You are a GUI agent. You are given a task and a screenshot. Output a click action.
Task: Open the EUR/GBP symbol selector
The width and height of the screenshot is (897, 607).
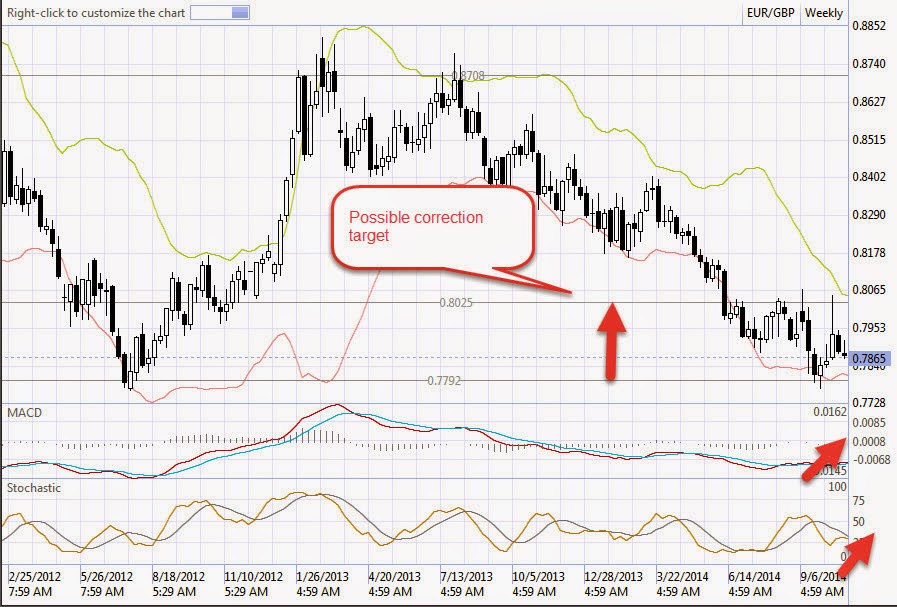(771, 13)
